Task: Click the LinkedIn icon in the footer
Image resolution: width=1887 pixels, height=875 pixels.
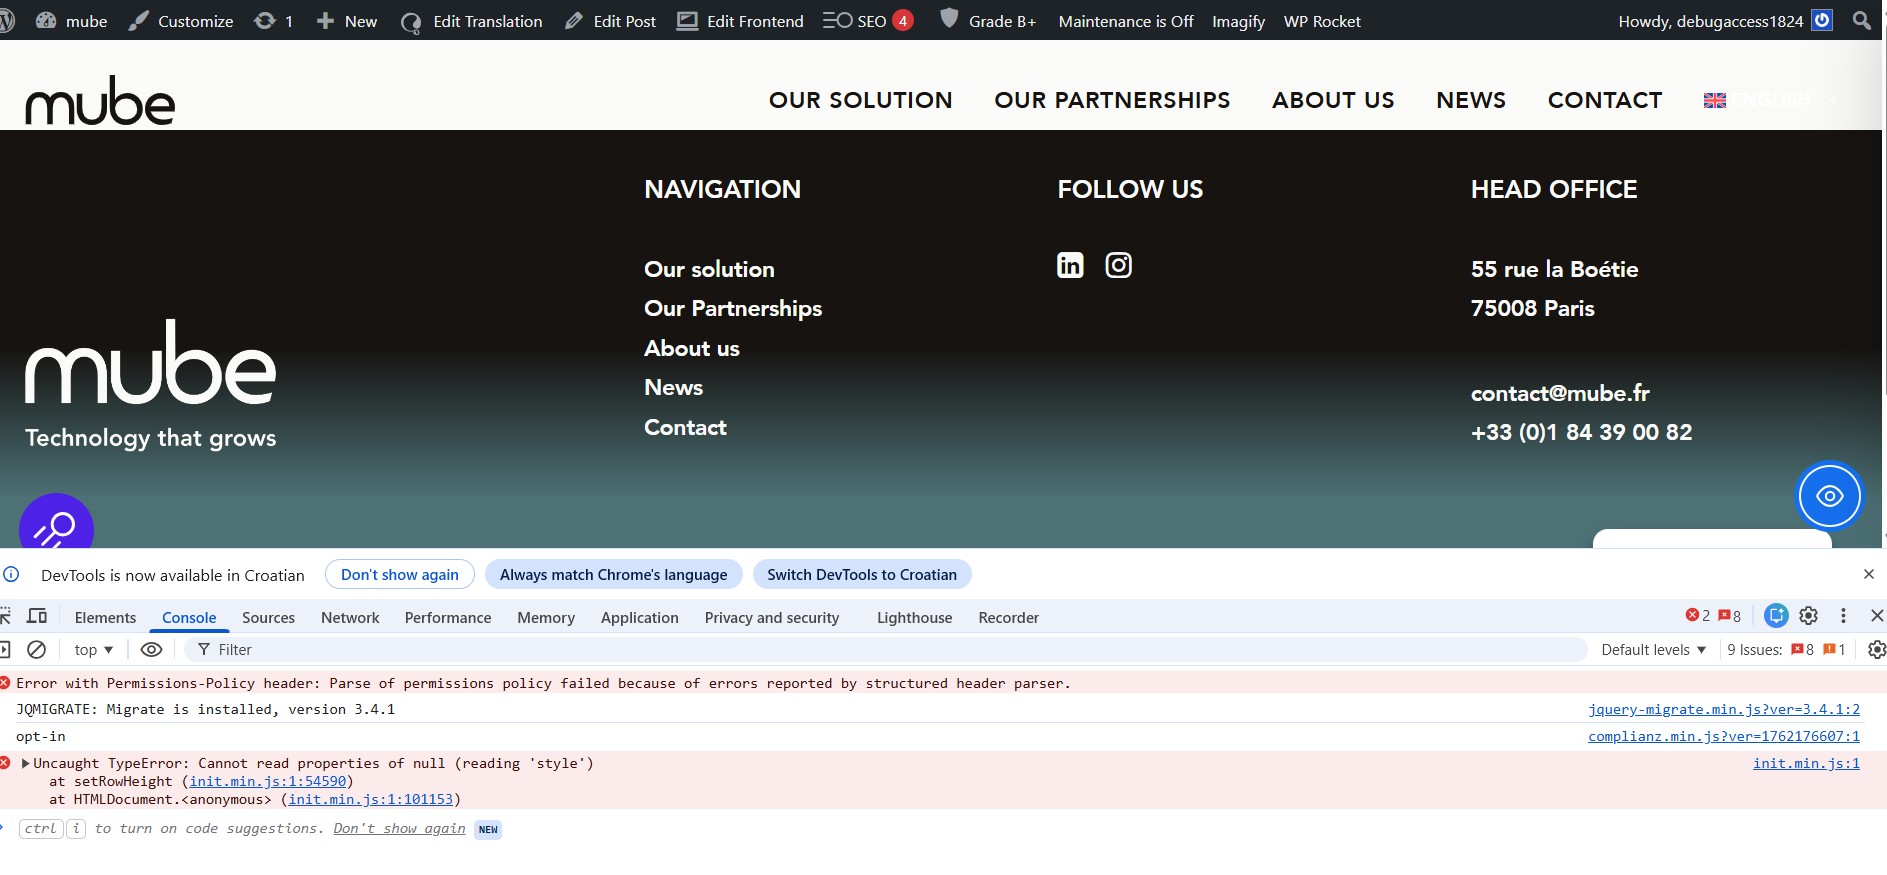Action: [1070, 265]
